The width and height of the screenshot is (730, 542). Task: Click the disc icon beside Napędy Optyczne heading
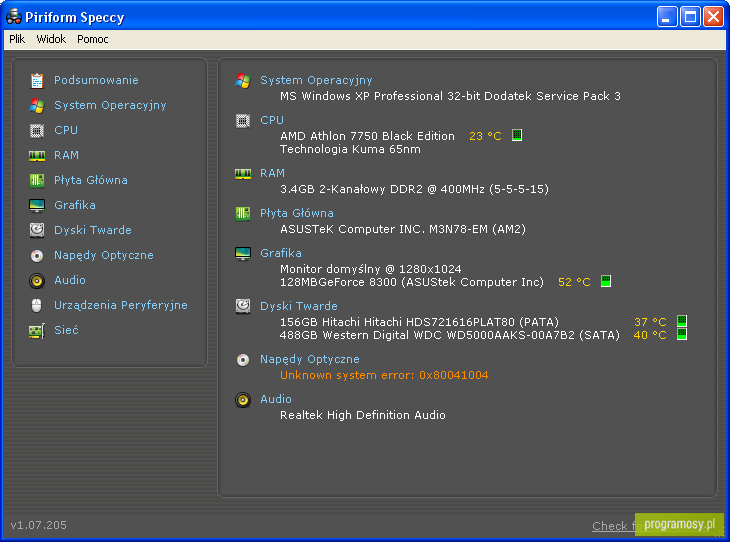point(243,360)
